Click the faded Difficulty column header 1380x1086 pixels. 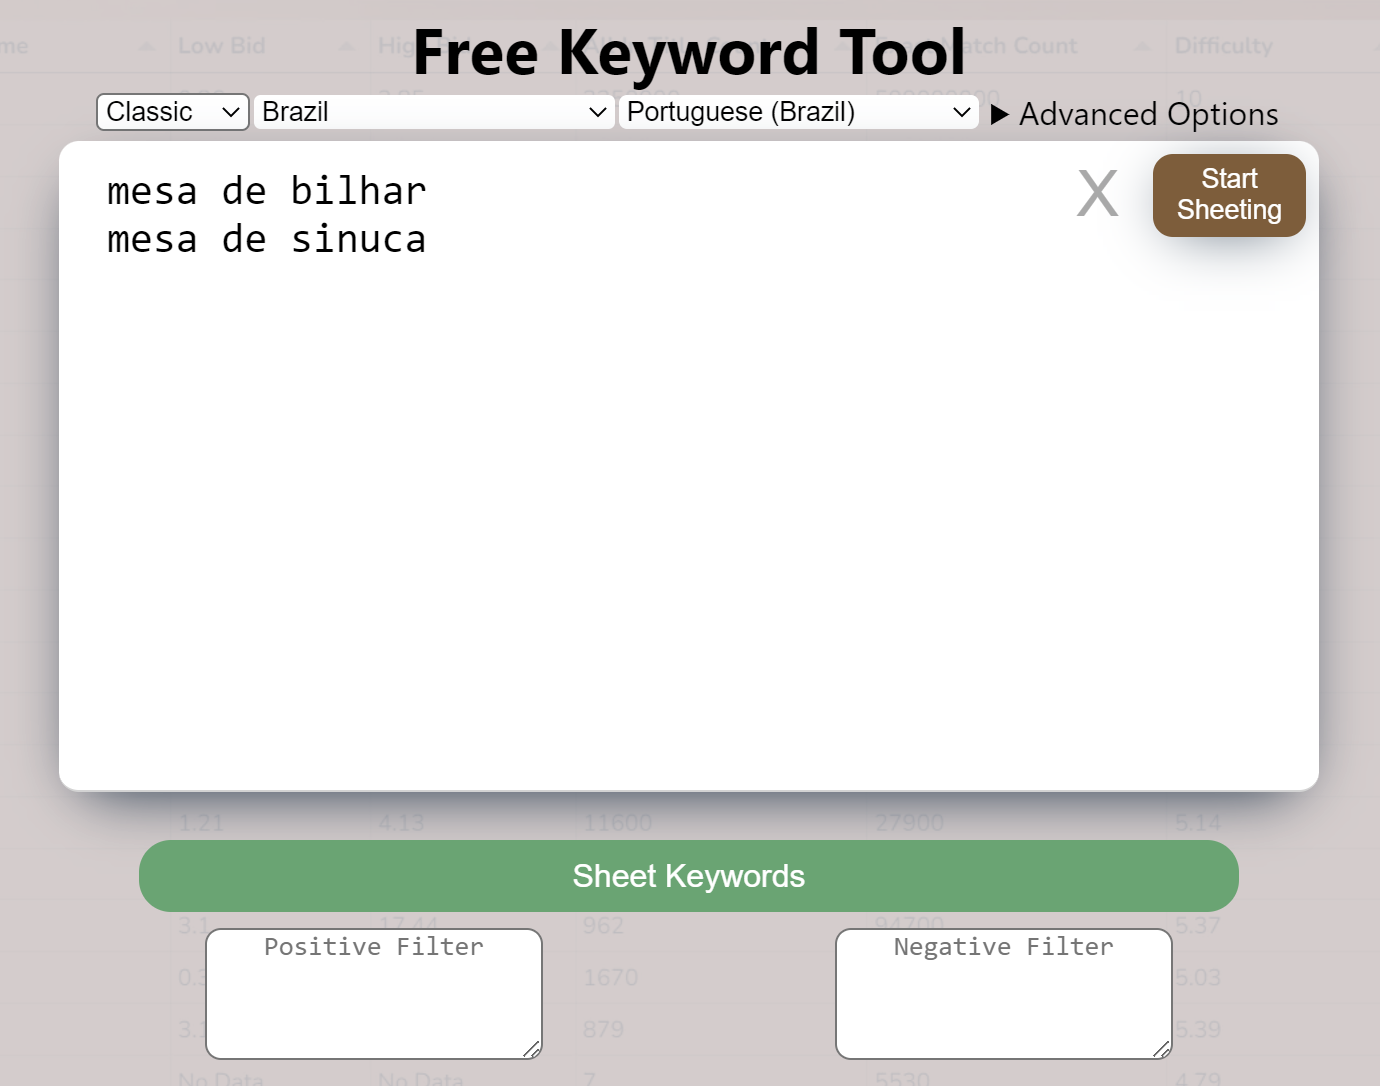1223,46
